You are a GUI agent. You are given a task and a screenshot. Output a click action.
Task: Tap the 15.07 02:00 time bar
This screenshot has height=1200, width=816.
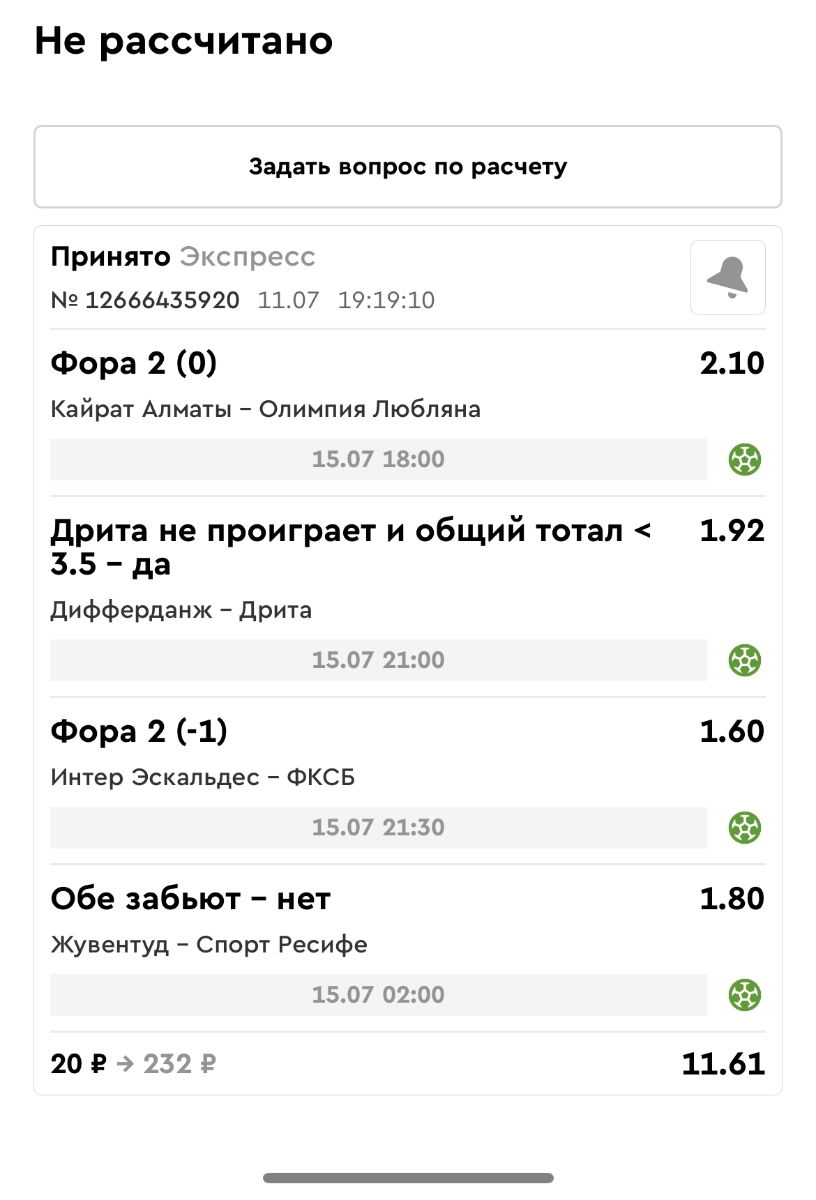click(x=378, y=995)
